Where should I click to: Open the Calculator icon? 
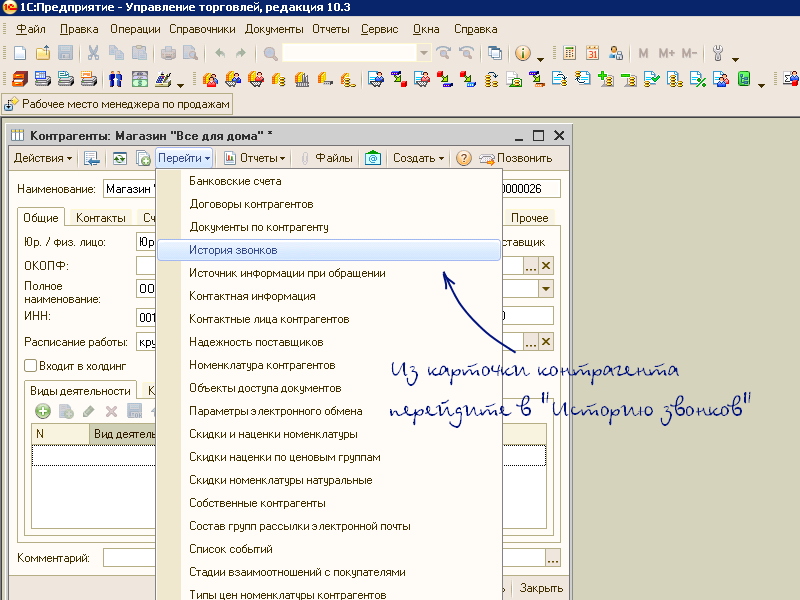tap(569, 53)
